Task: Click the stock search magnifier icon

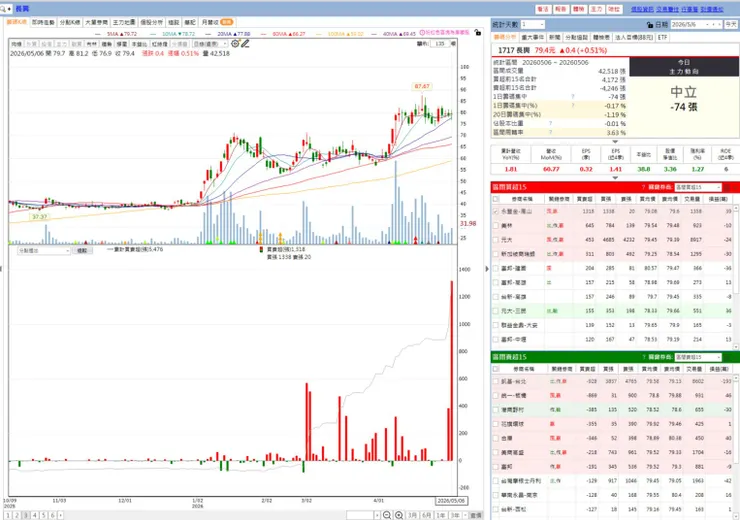Action: [x=3, y=9]
